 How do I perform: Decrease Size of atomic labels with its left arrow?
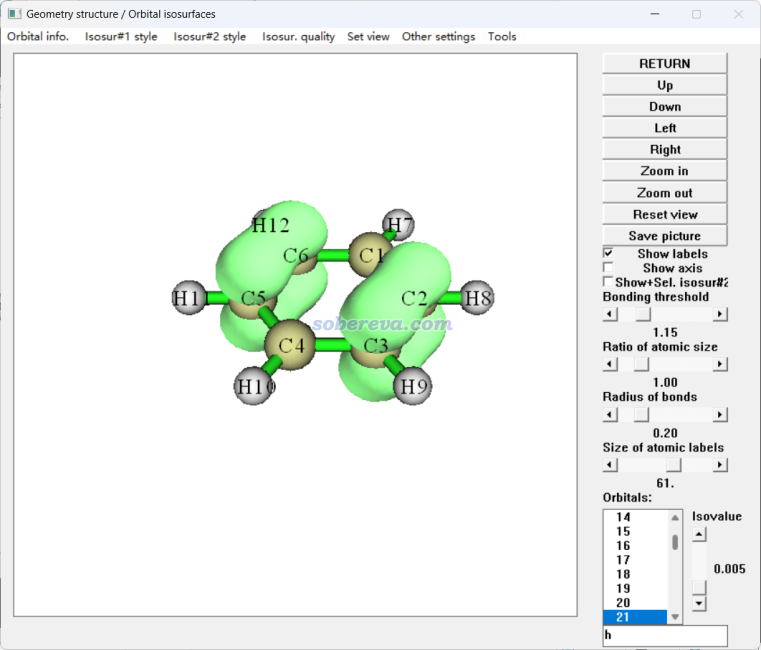click(x=610, y=465)
